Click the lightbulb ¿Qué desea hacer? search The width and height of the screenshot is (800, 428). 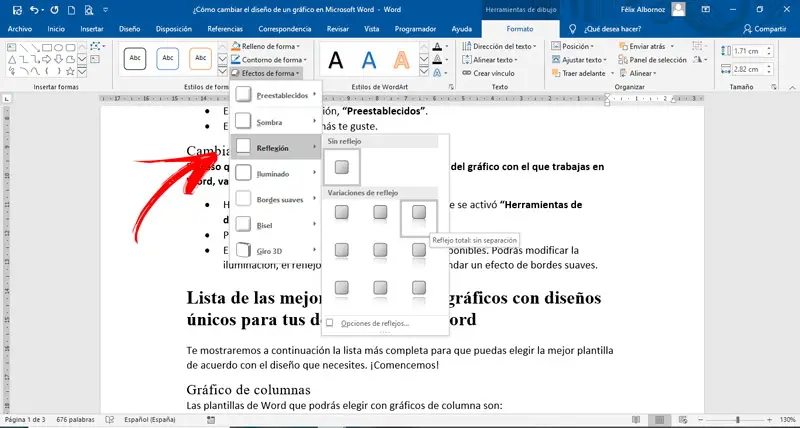[x=607, y=29]
